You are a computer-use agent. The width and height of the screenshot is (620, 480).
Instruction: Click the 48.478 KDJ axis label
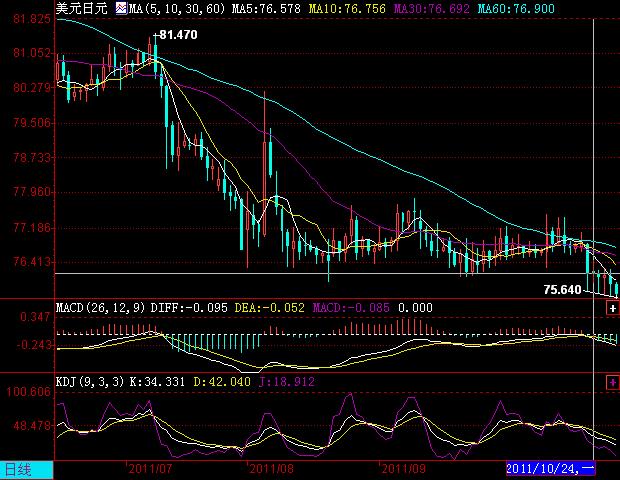tap(32, 426)
